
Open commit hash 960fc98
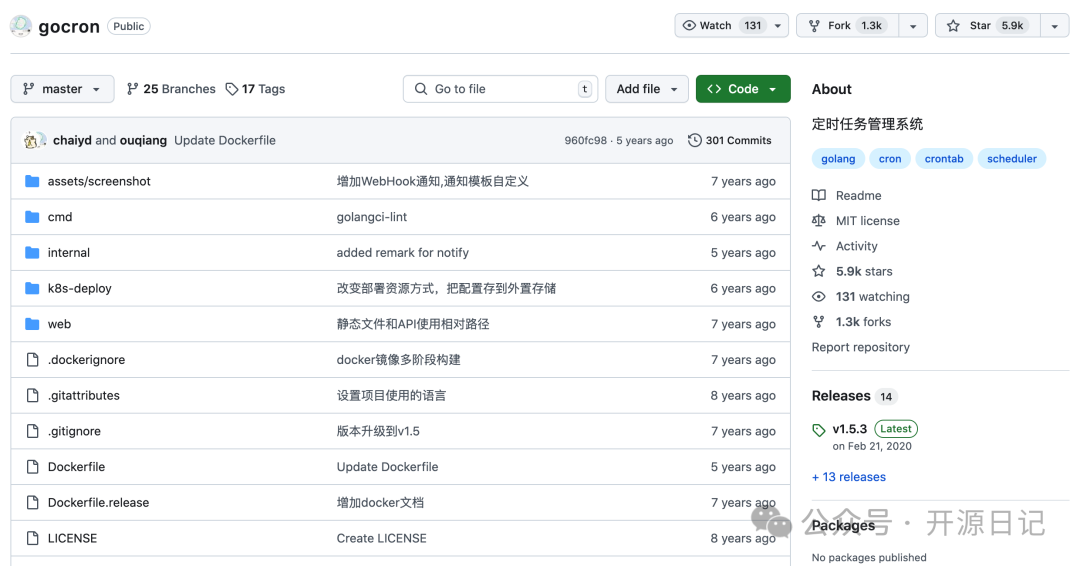585,140
